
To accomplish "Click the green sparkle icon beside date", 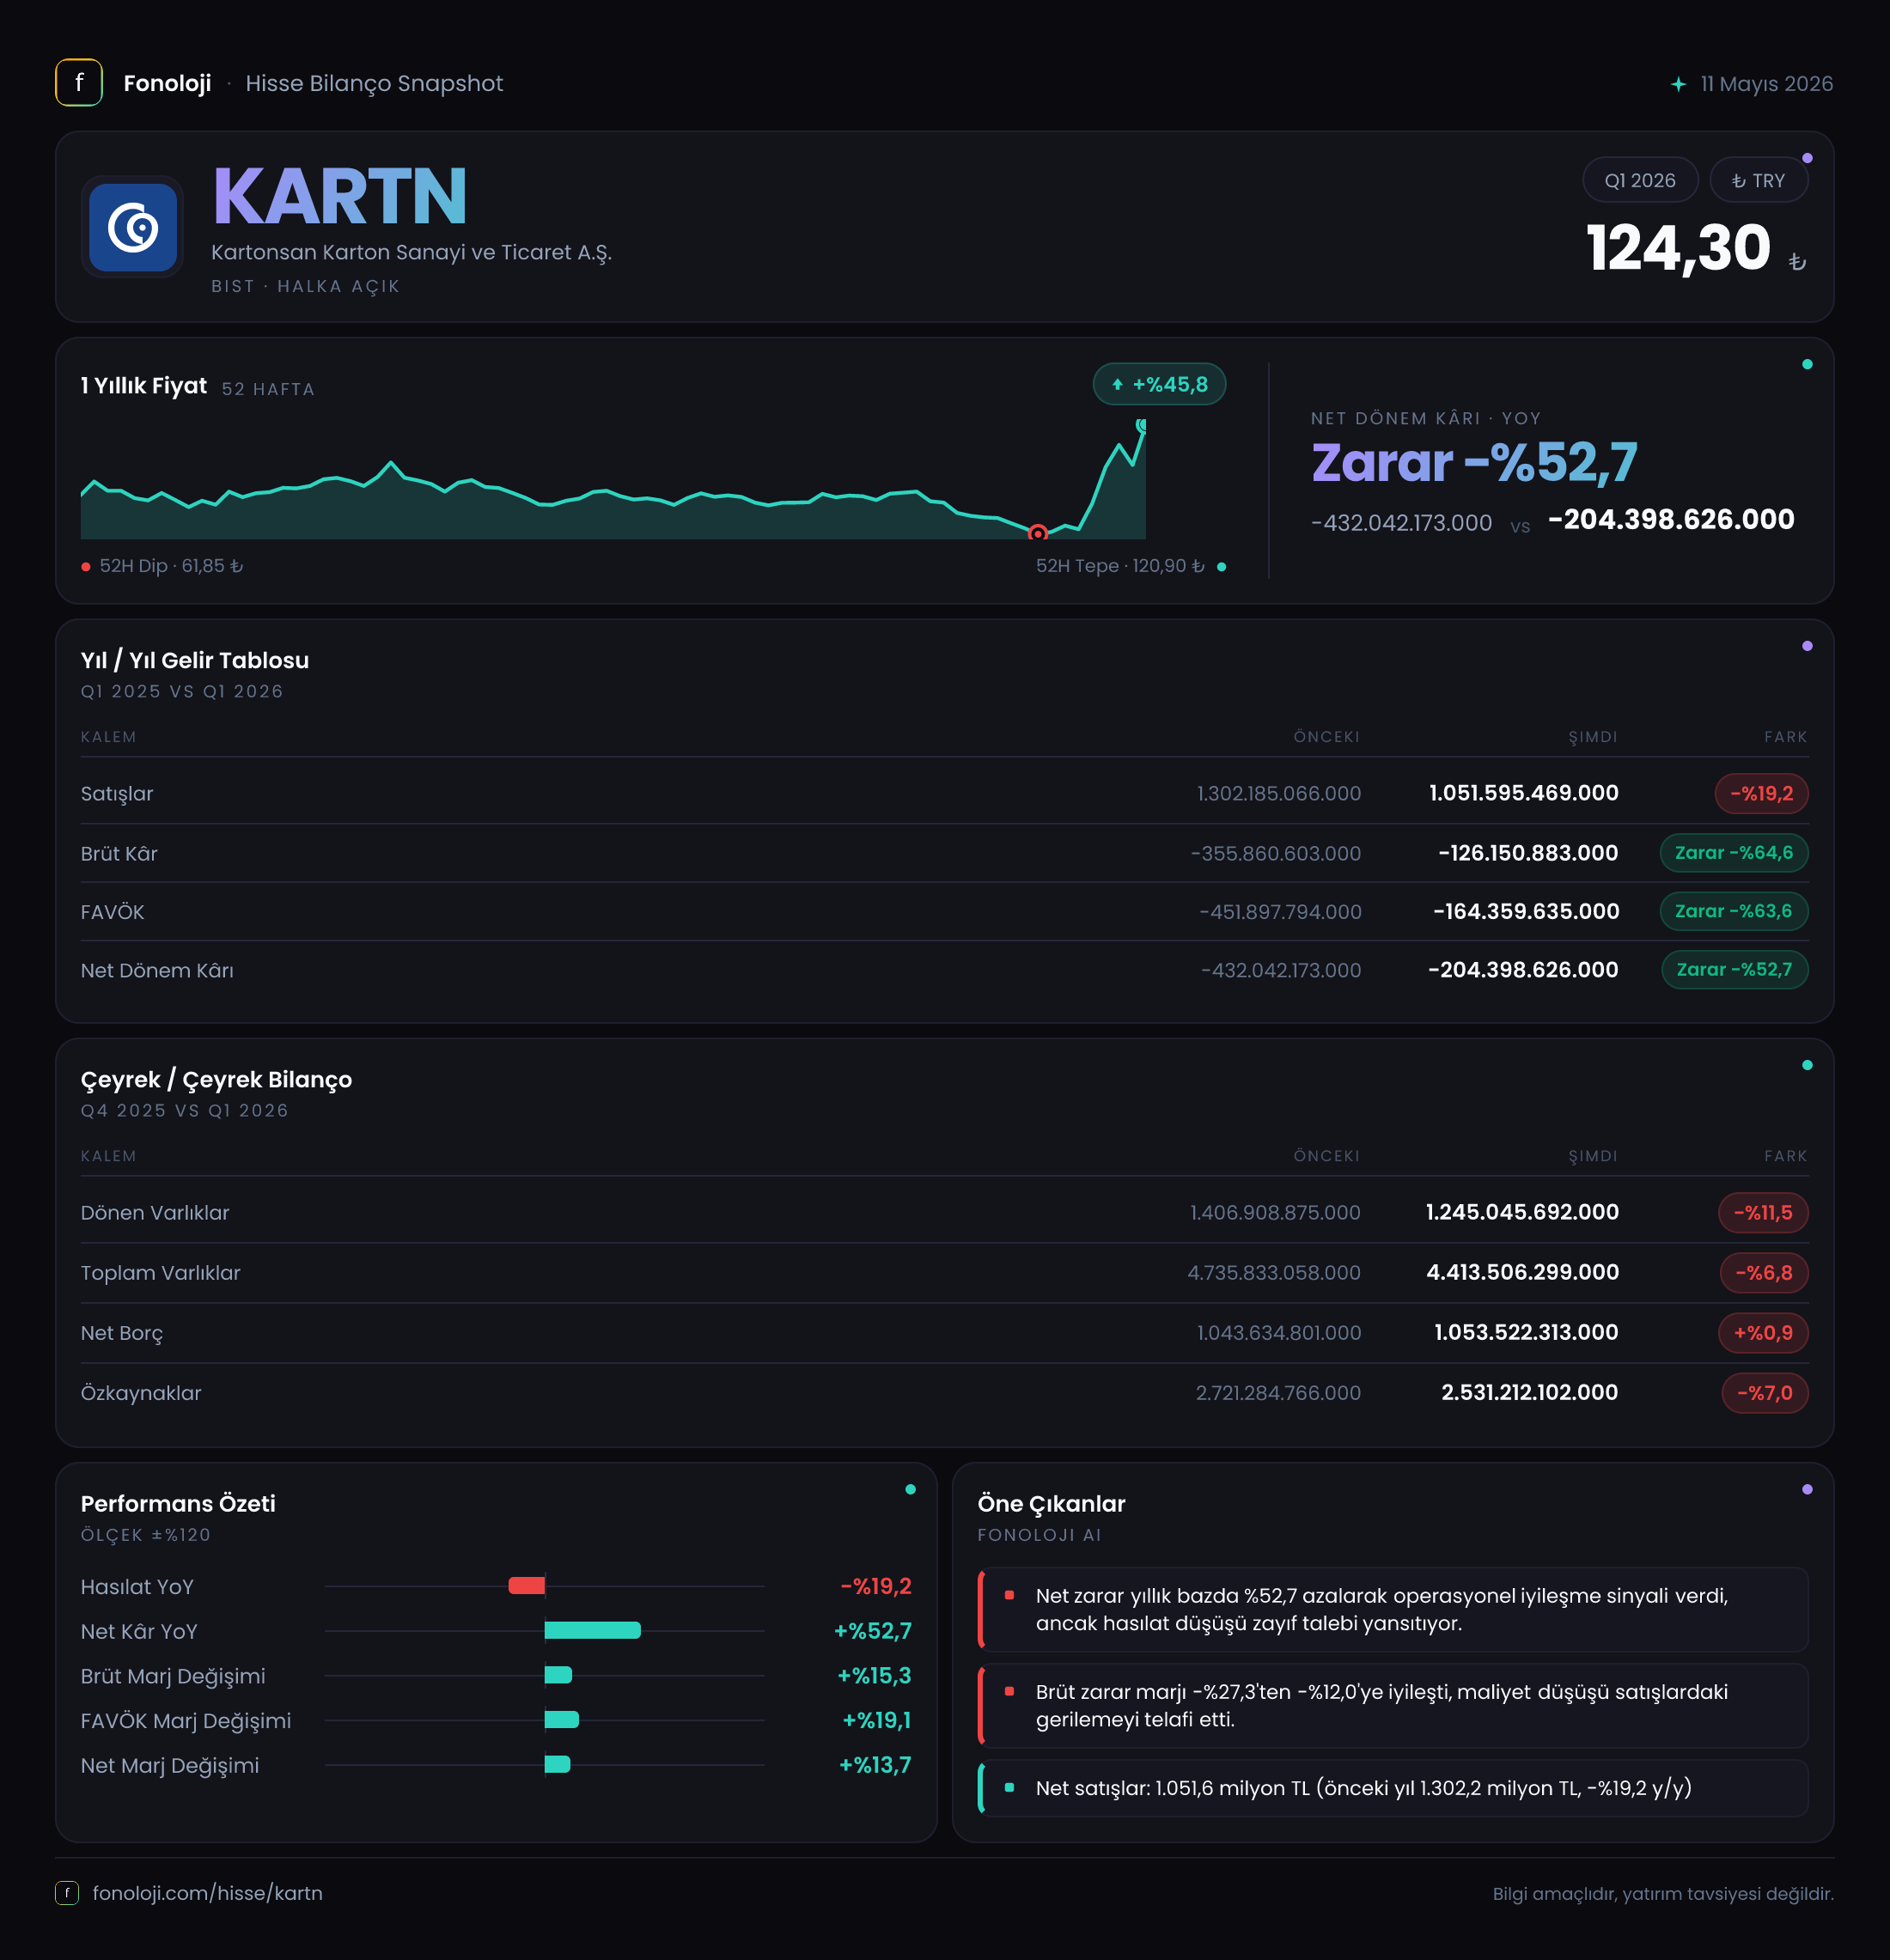I will click(x=1679, y=84).
